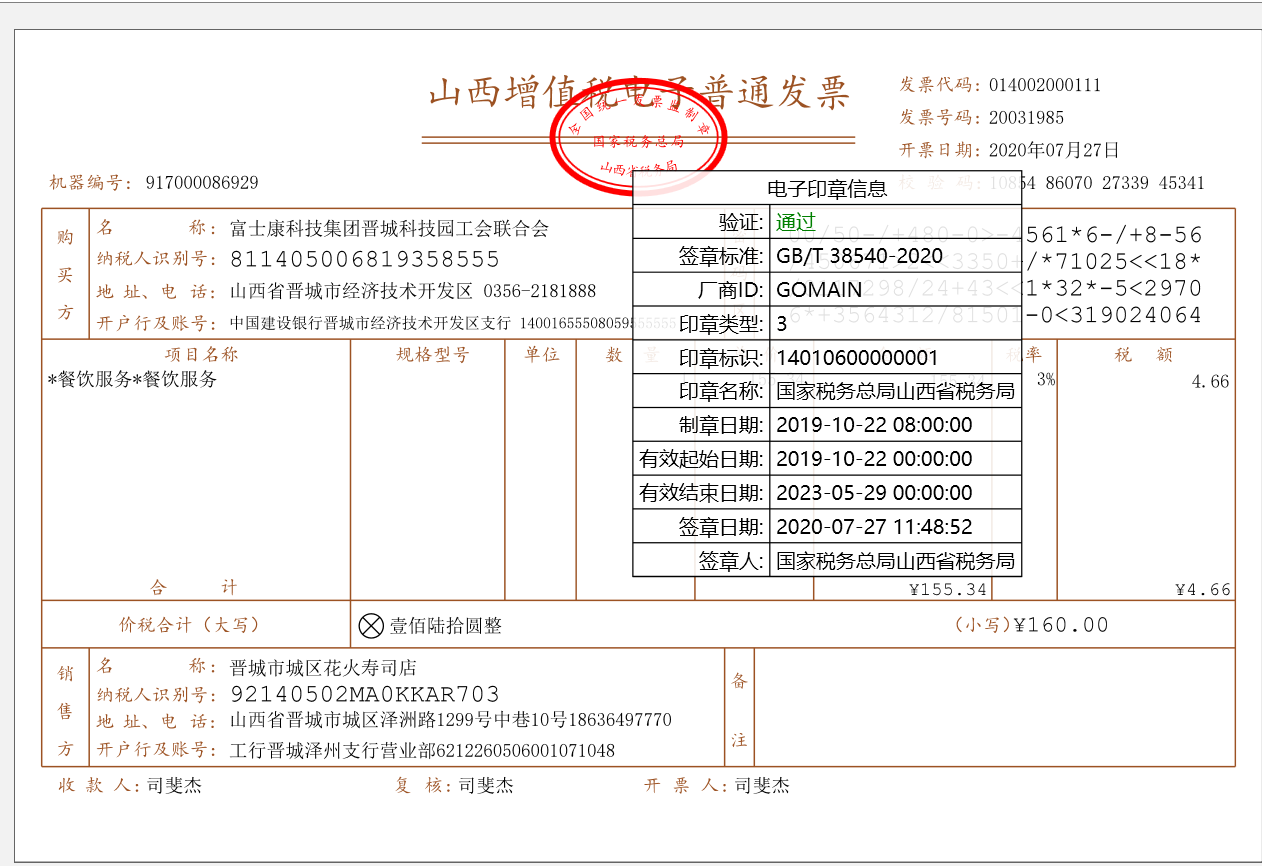
Task: Click the 验证 label in the popup
Action: click(x=741, y=222)
